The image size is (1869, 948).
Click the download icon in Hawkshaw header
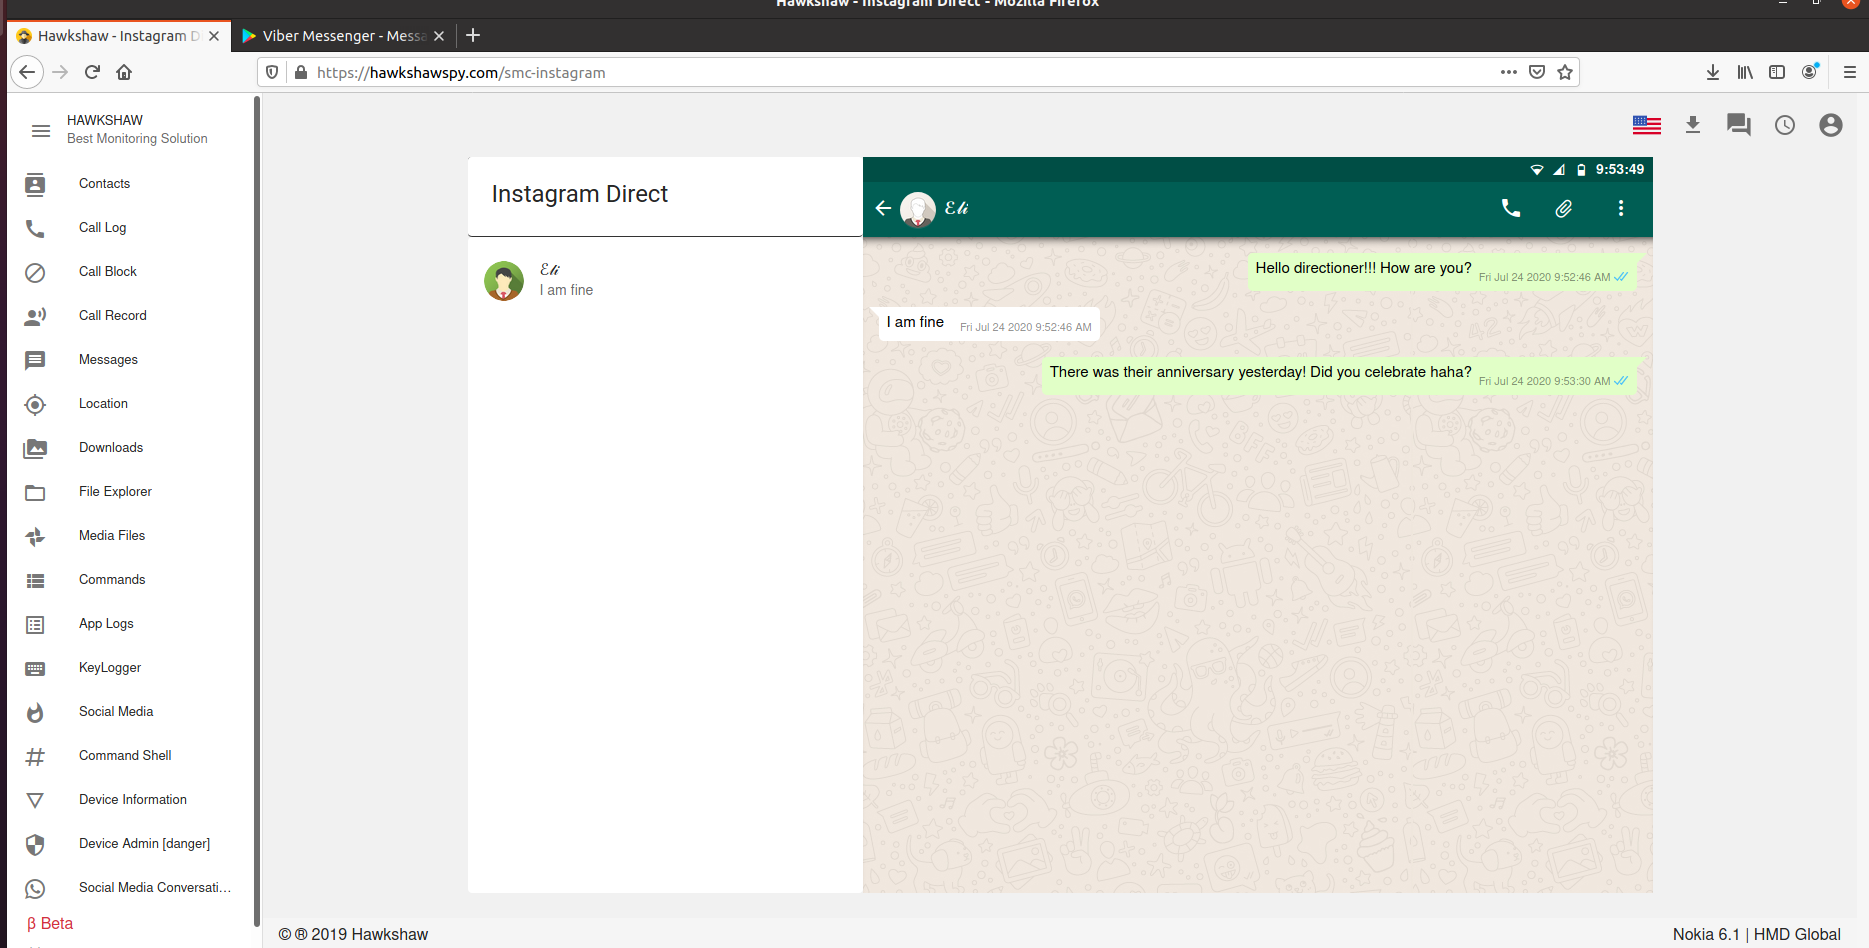click(1693, 125)
